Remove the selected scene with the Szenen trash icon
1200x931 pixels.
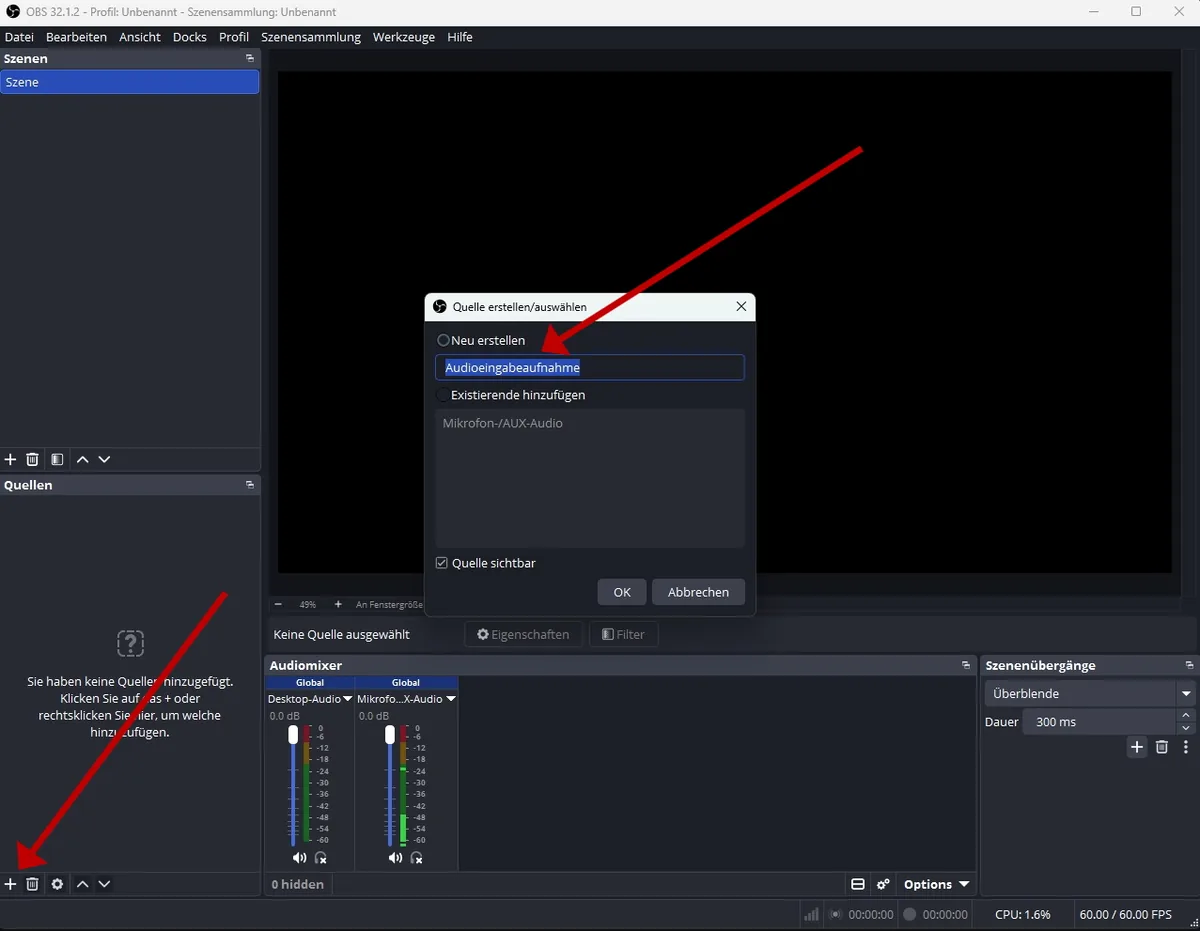(32, 459)
